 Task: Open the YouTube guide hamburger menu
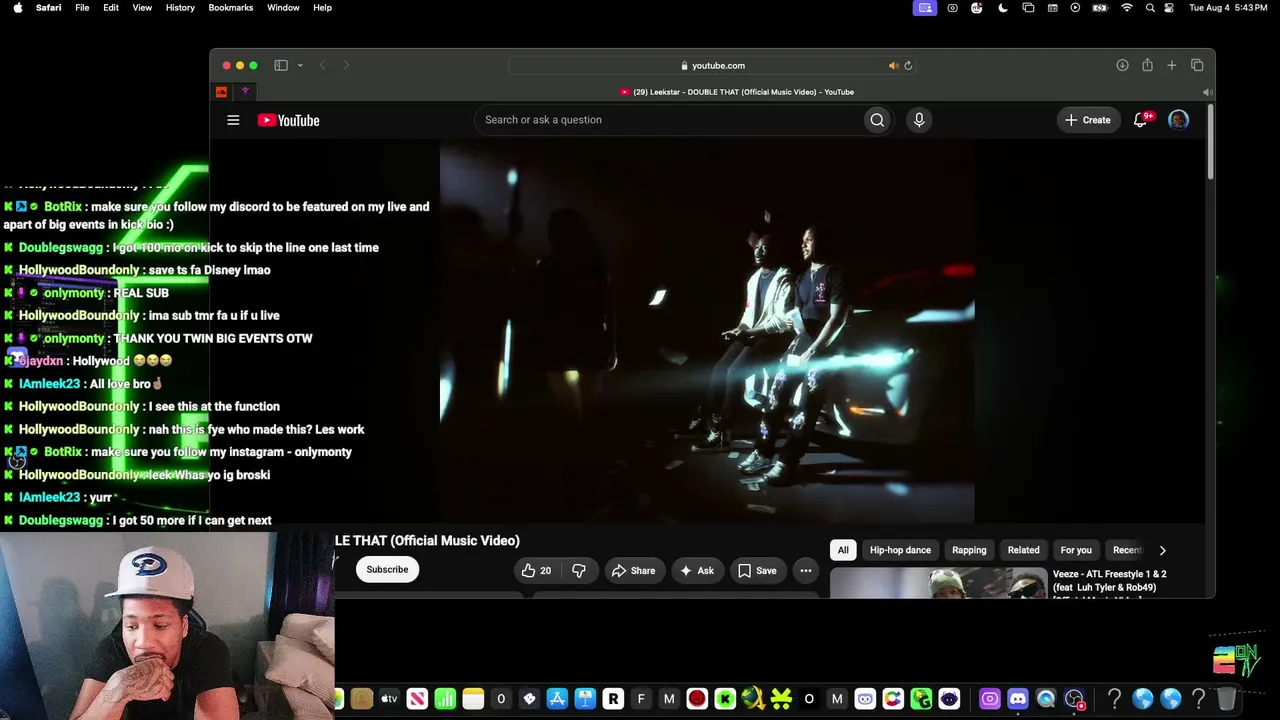coord(233,120)
